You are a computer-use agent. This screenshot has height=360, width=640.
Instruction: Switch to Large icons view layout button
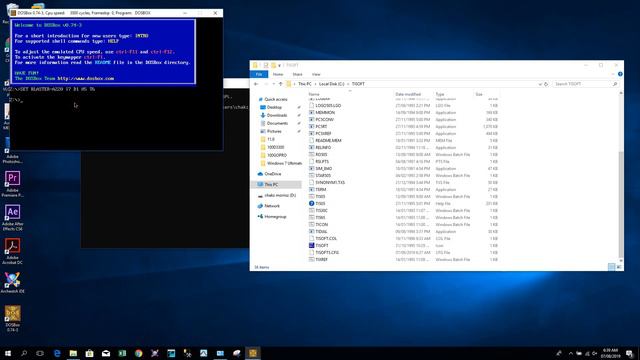tap(619, 267)
